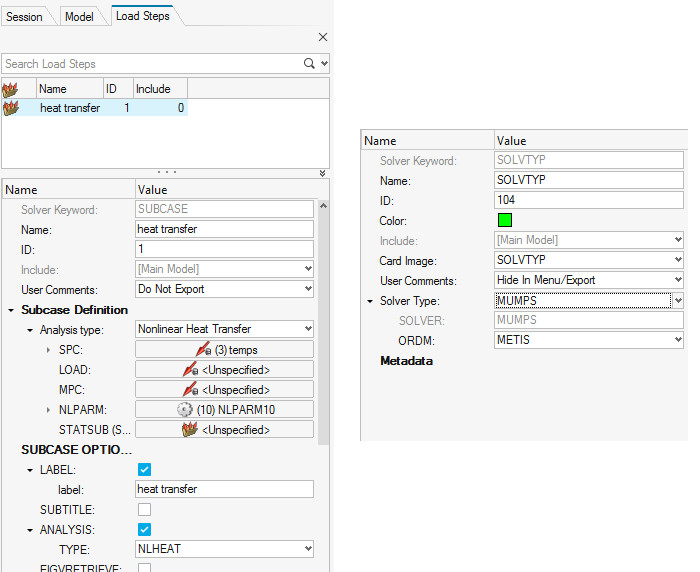This screenshot has width=700, height=572.
Task: Click the MPC Unspecified selector icon
Action: tap(190, 389)
